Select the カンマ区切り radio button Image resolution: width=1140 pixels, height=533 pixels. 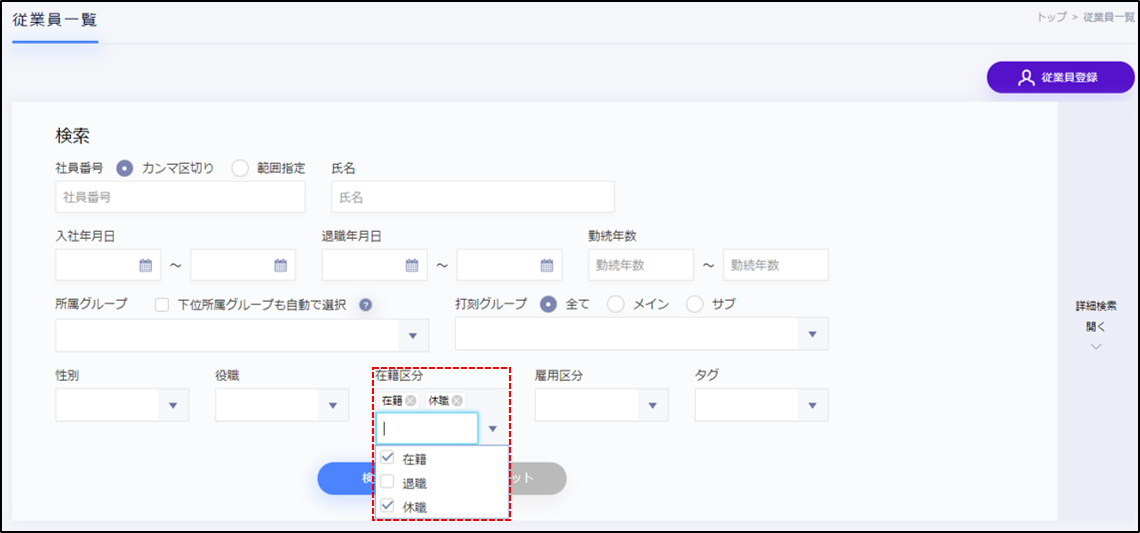[x=125, y=168]
